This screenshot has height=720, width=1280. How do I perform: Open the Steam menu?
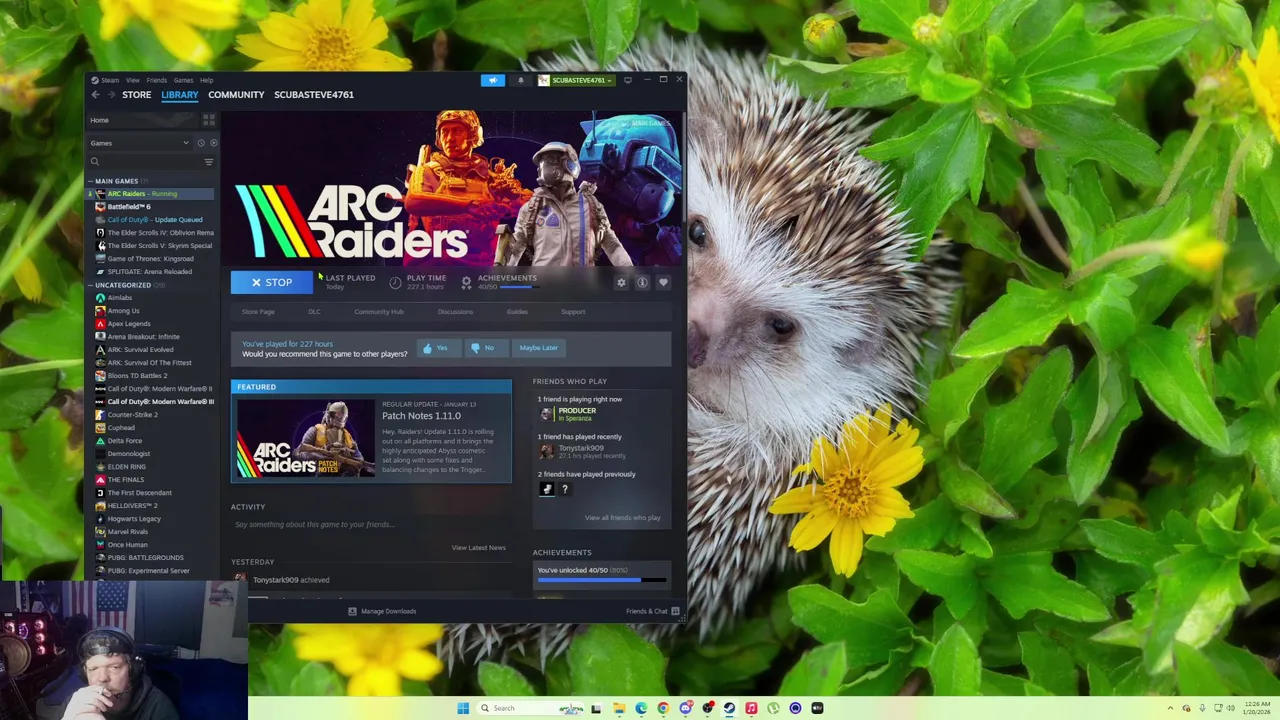[x=106, y=80]
